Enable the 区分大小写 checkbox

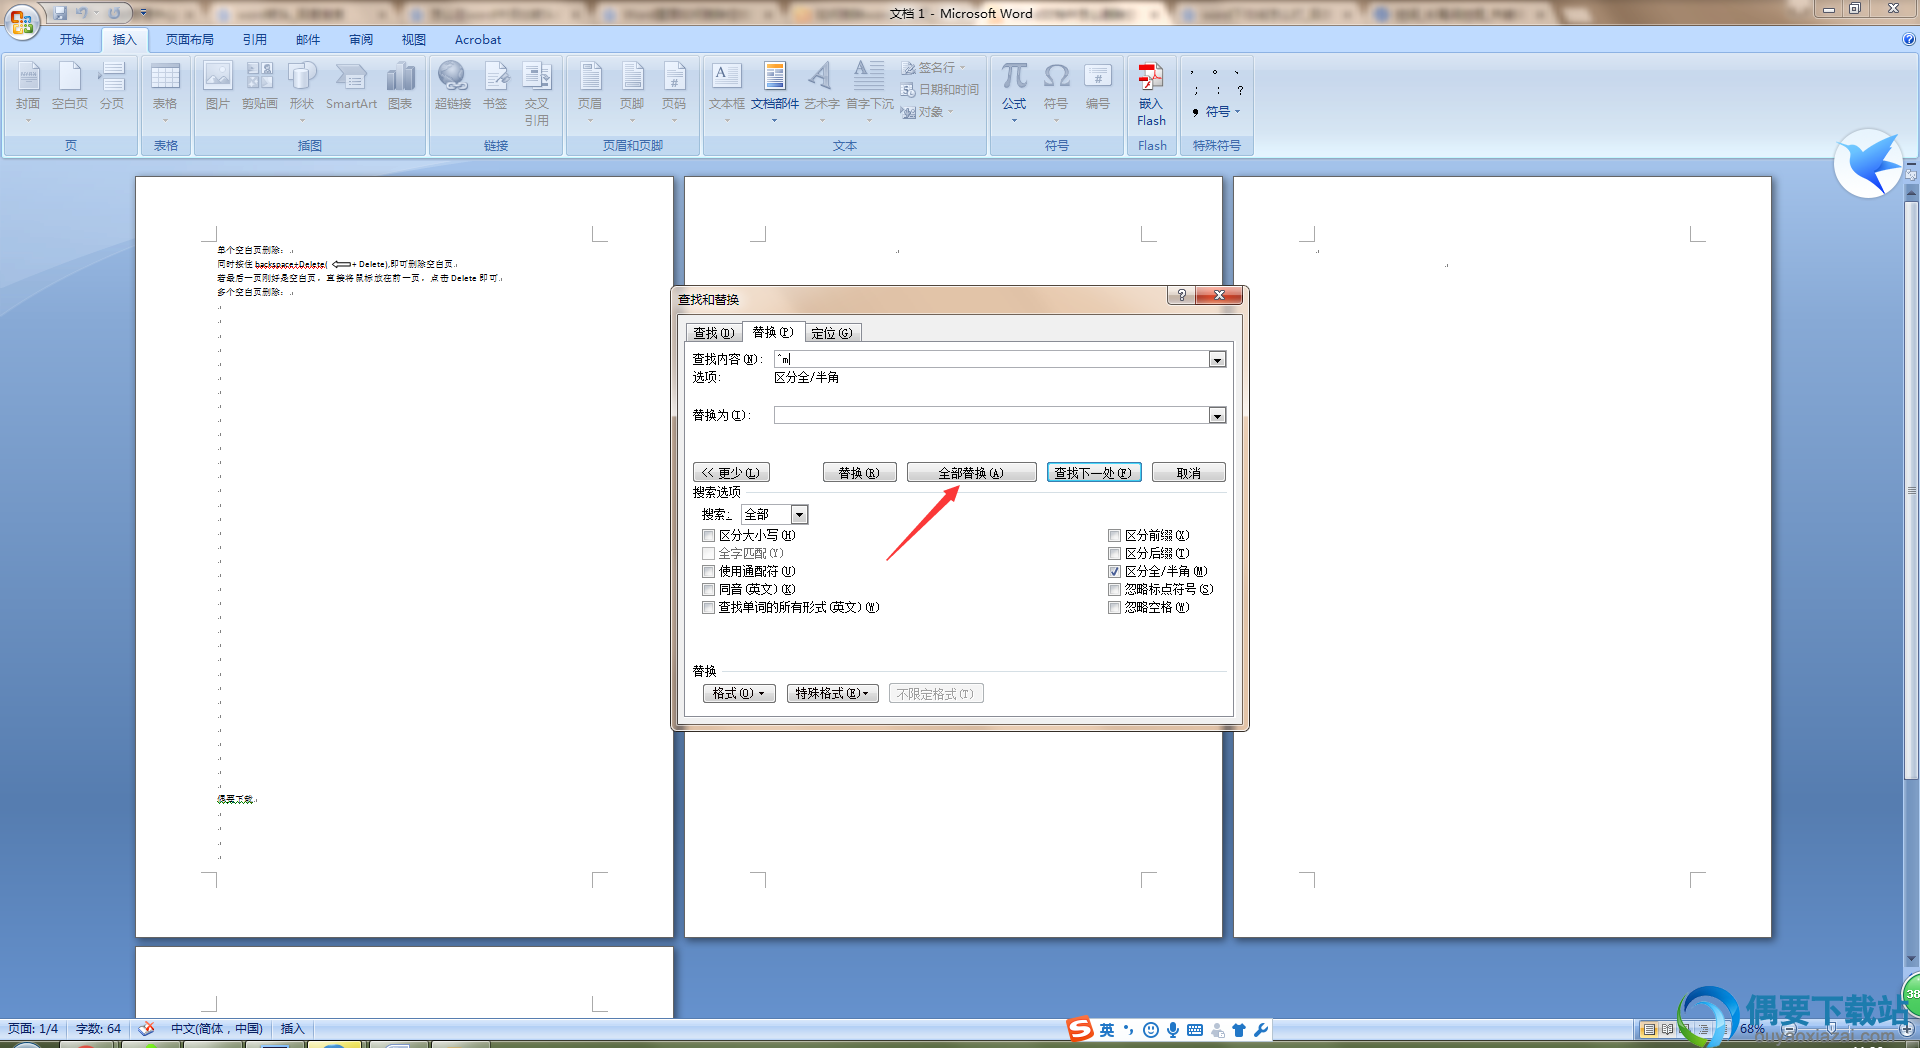point(708,536)
